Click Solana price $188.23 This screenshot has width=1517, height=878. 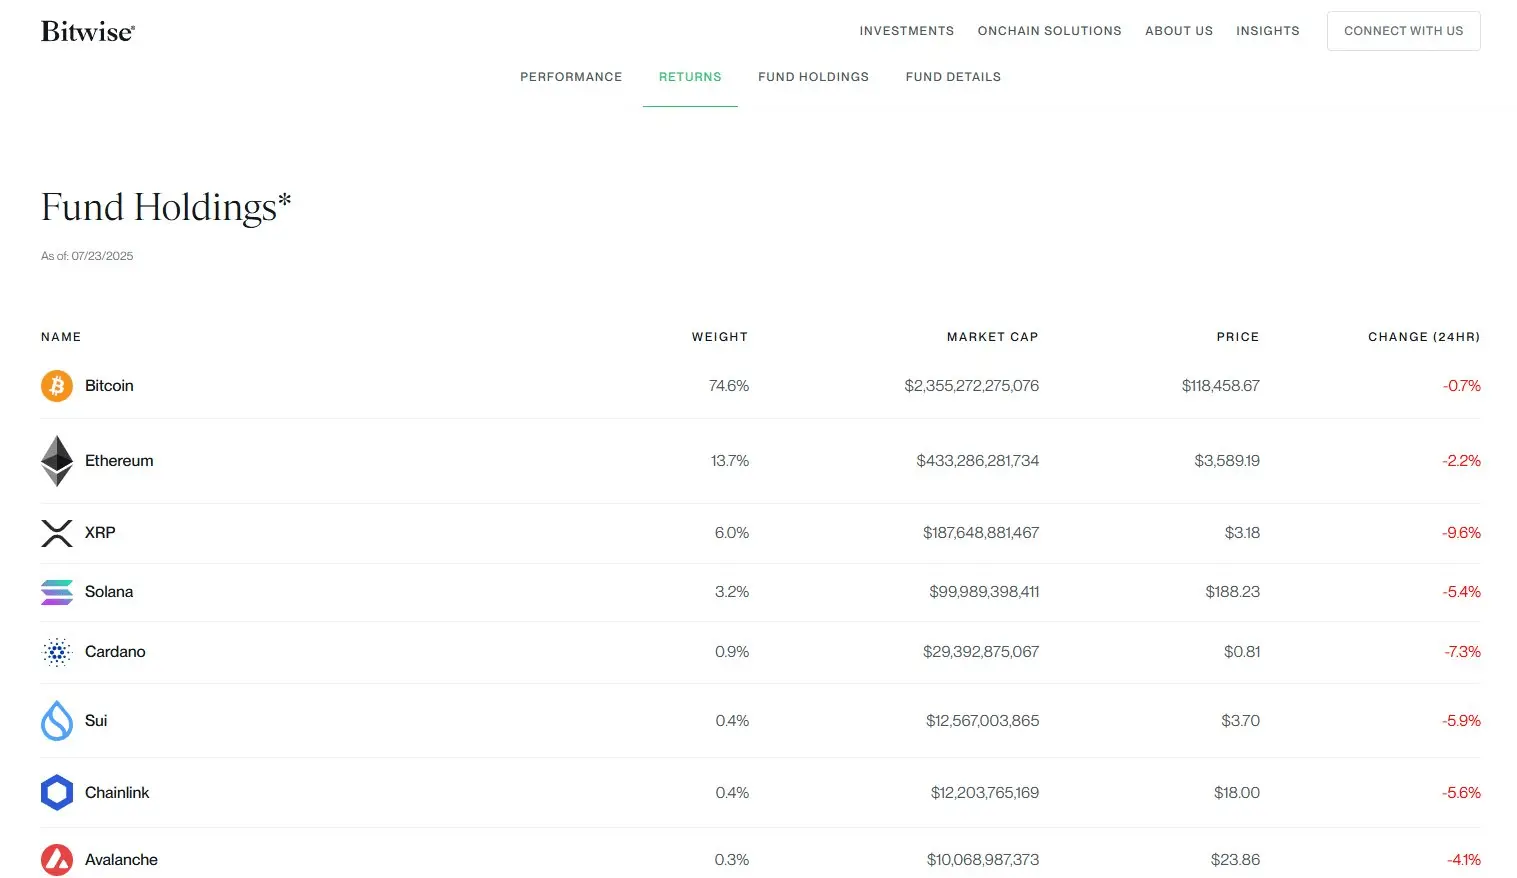[1233, 592]
